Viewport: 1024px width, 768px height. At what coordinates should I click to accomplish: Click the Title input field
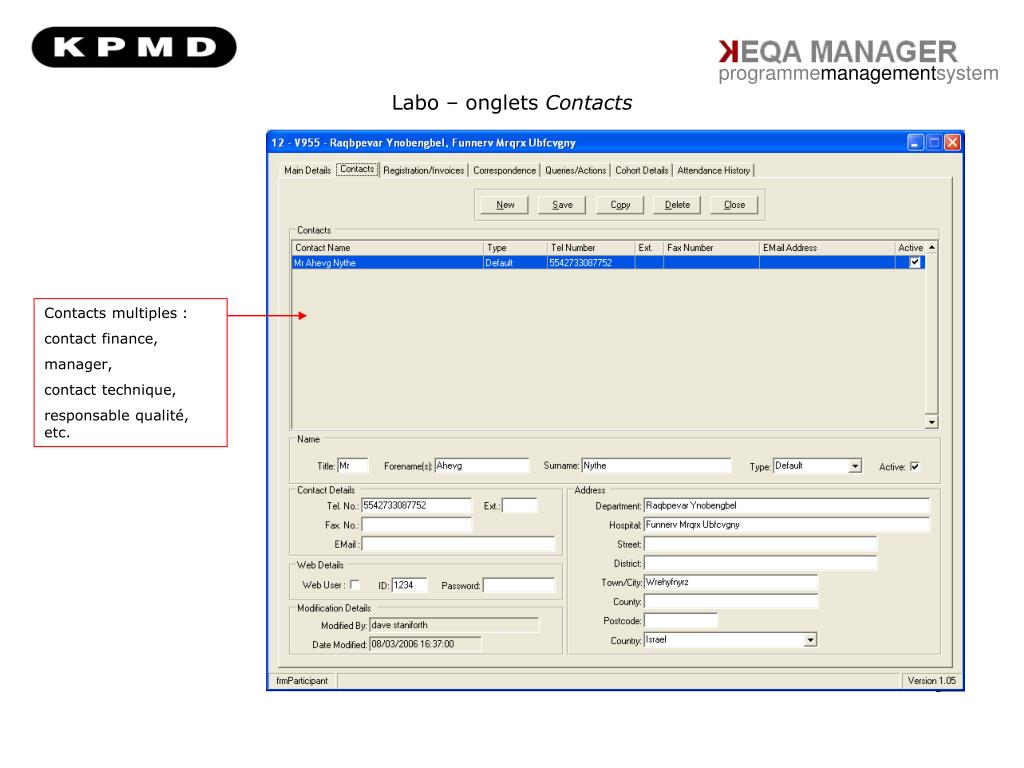point(353,466)
